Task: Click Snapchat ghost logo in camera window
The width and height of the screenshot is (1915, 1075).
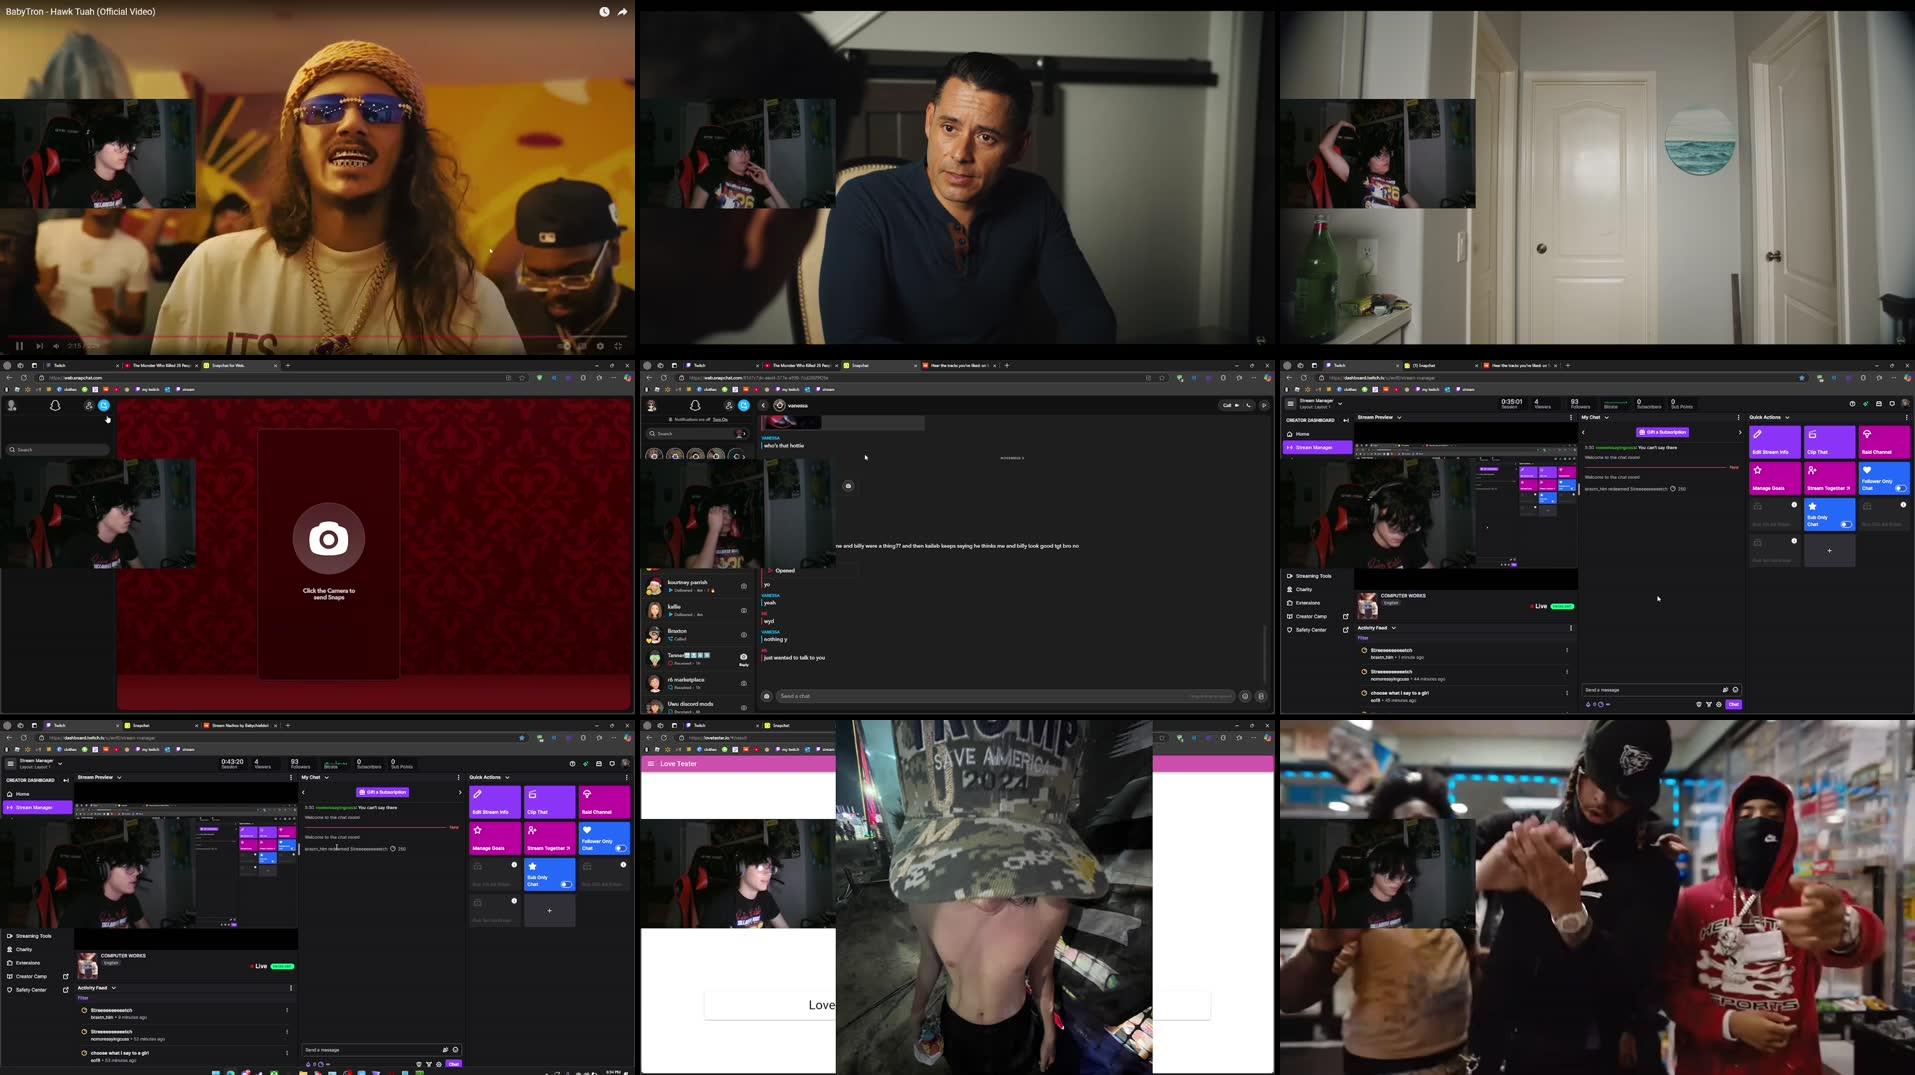Action: coord(55,405)
